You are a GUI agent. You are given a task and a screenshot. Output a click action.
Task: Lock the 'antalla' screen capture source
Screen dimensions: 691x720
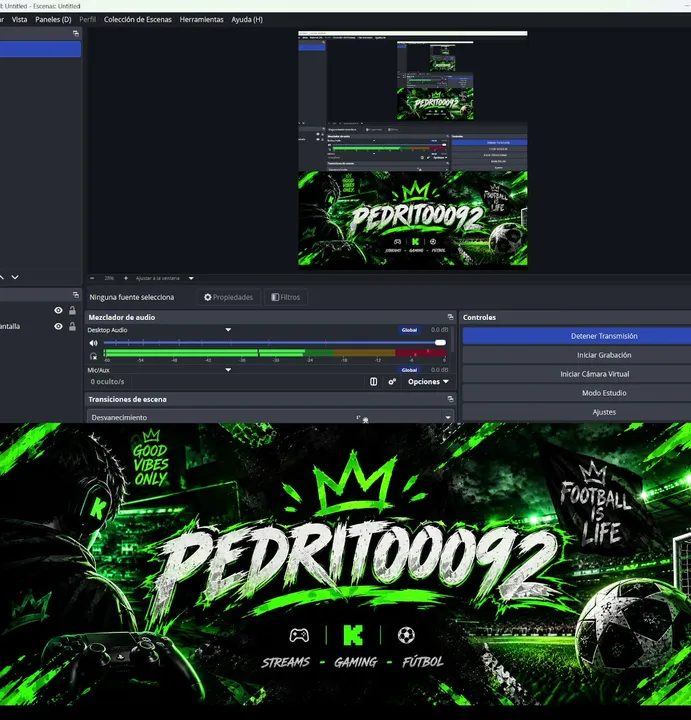coord(72,326)
